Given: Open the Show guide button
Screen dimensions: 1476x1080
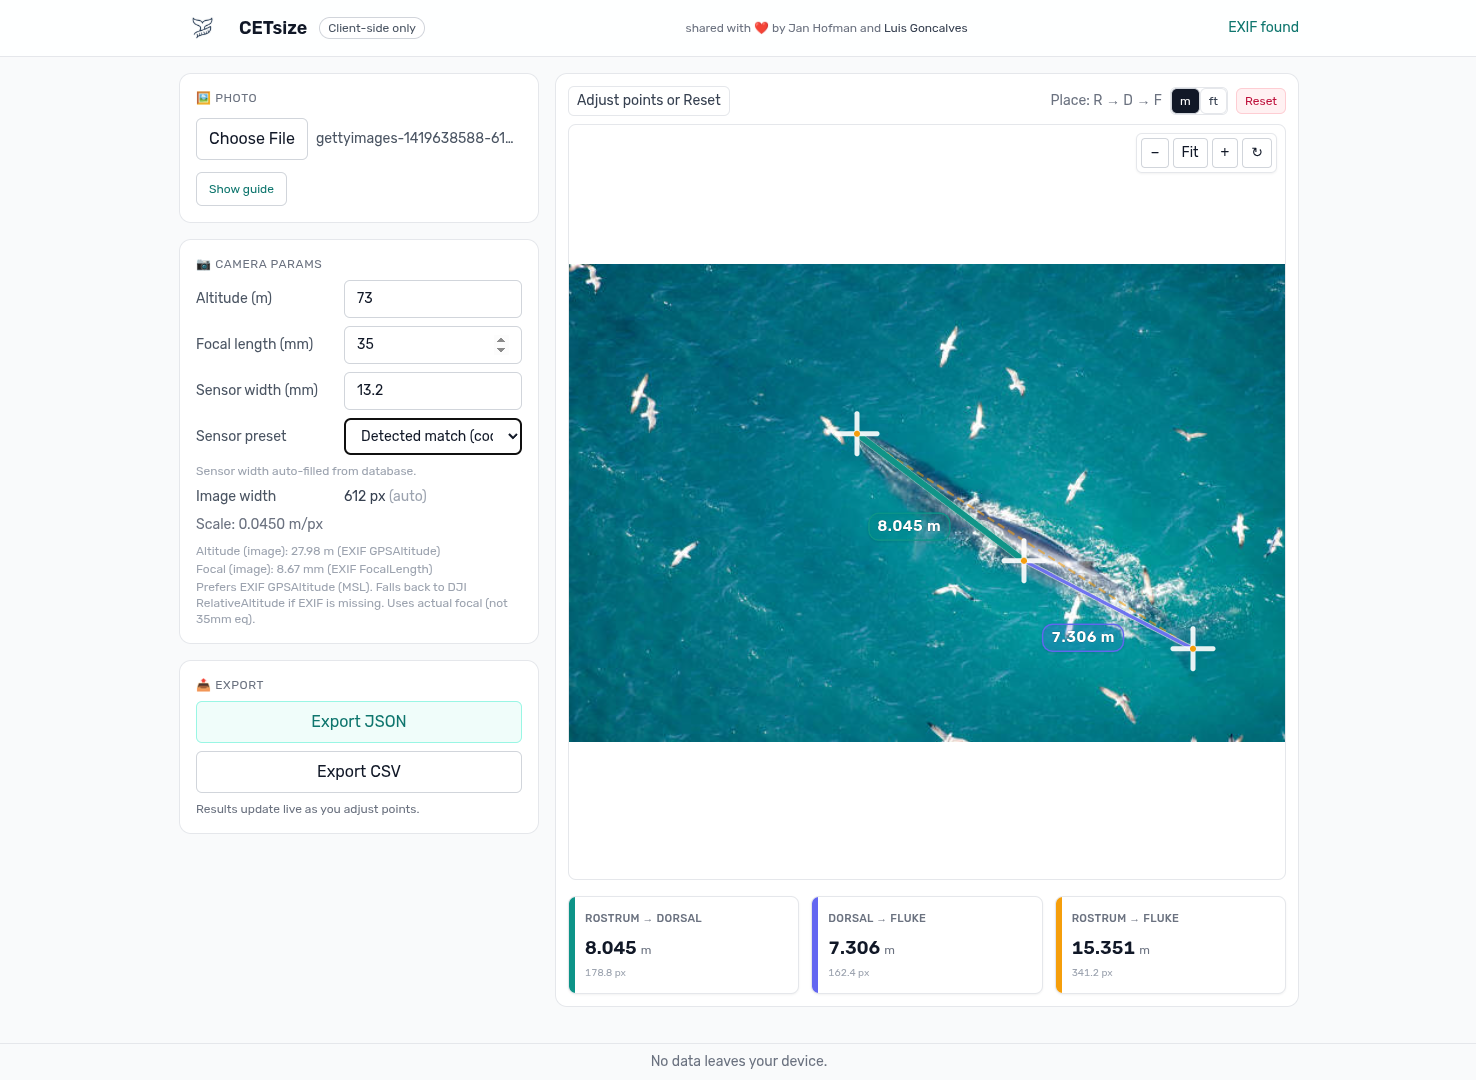Looking at the screenshot, I should [241, 189].
